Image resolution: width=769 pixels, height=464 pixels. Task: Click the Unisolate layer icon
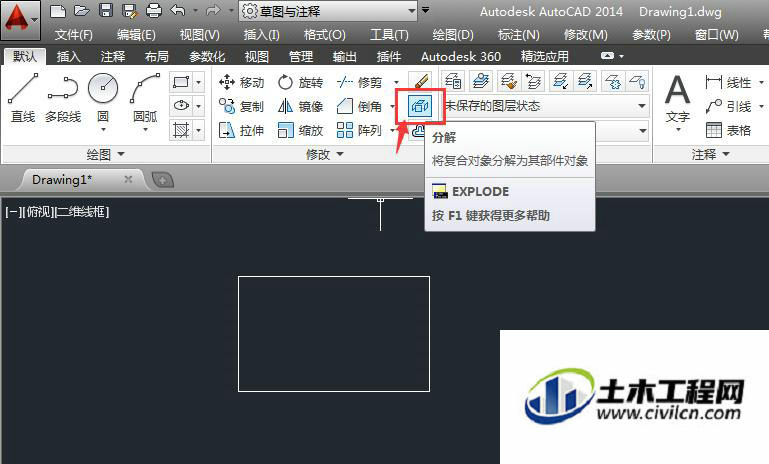click(x=585, y=81)
